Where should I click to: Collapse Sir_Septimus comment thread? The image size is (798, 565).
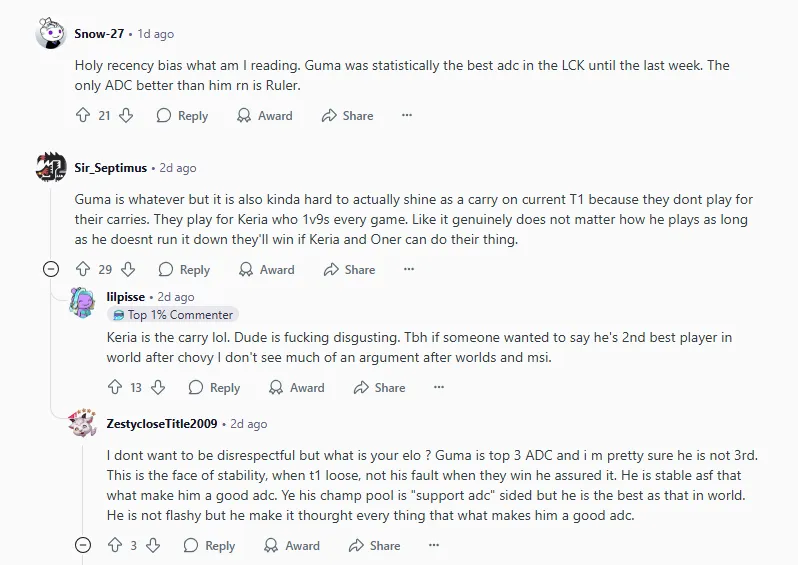(x=51, y=270)
